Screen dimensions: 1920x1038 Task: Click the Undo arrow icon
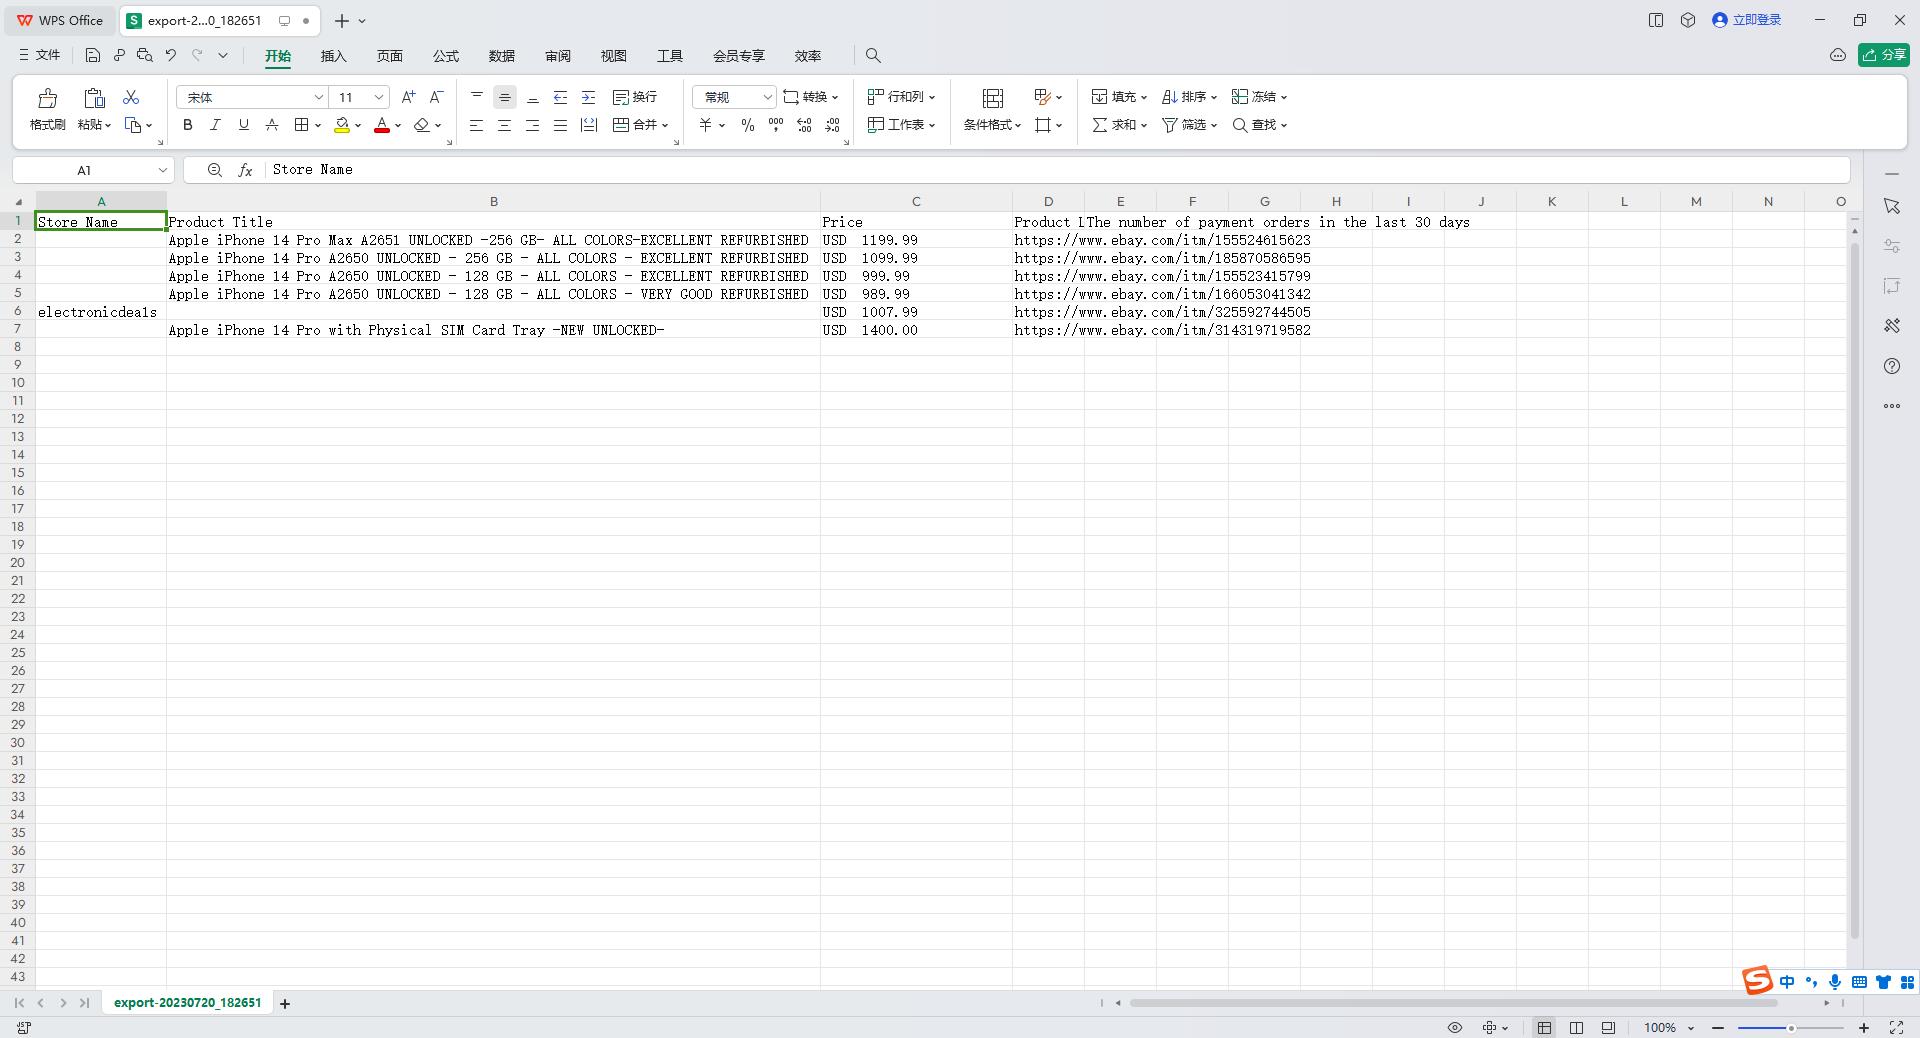(x=171, y=56)
